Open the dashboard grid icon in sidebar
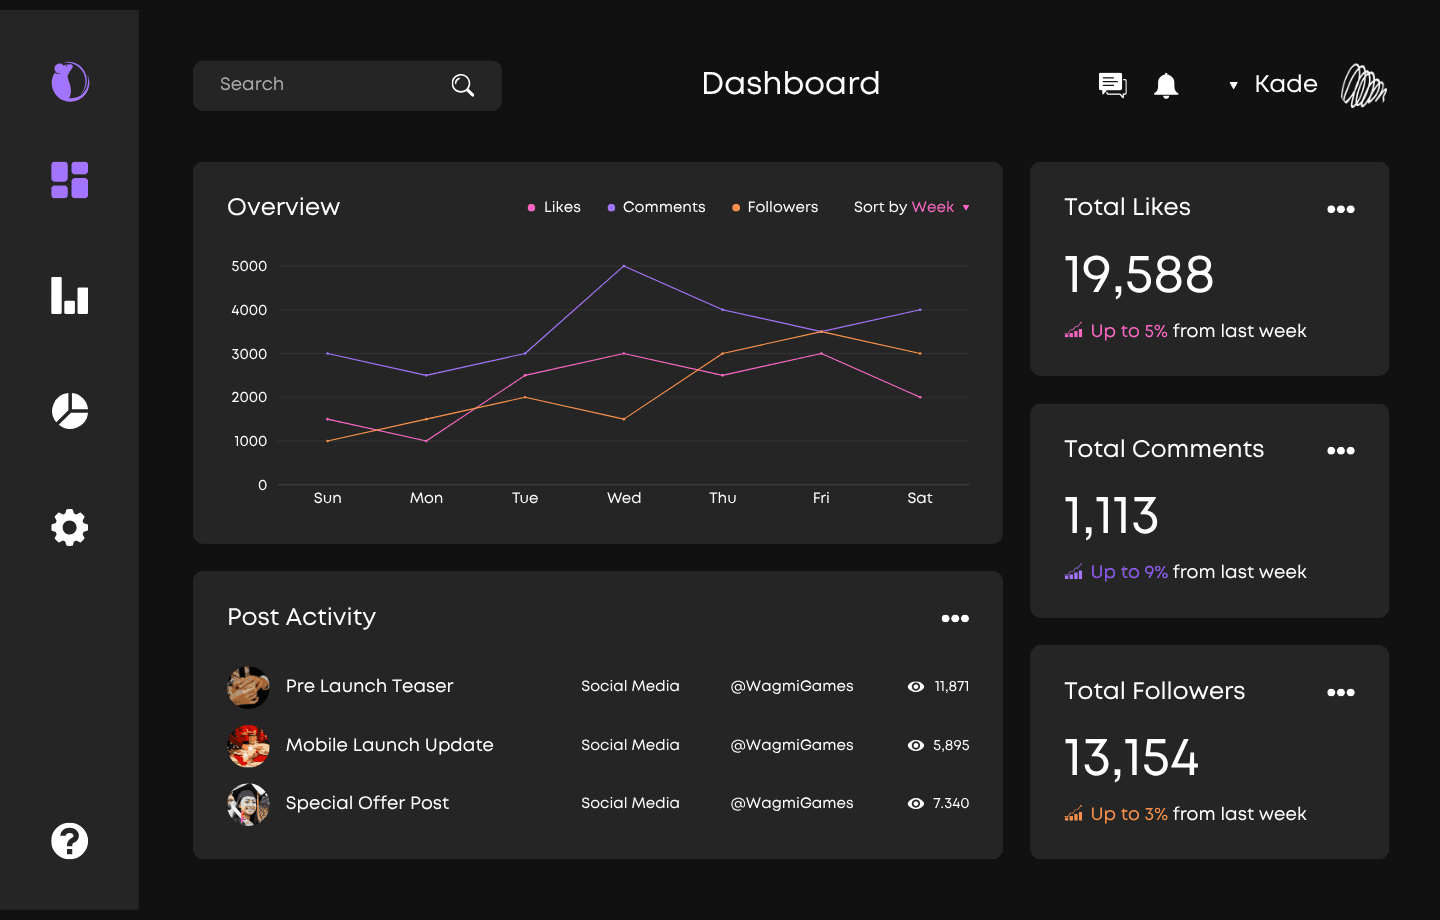 pyautogui.click(x=70, y=180)
